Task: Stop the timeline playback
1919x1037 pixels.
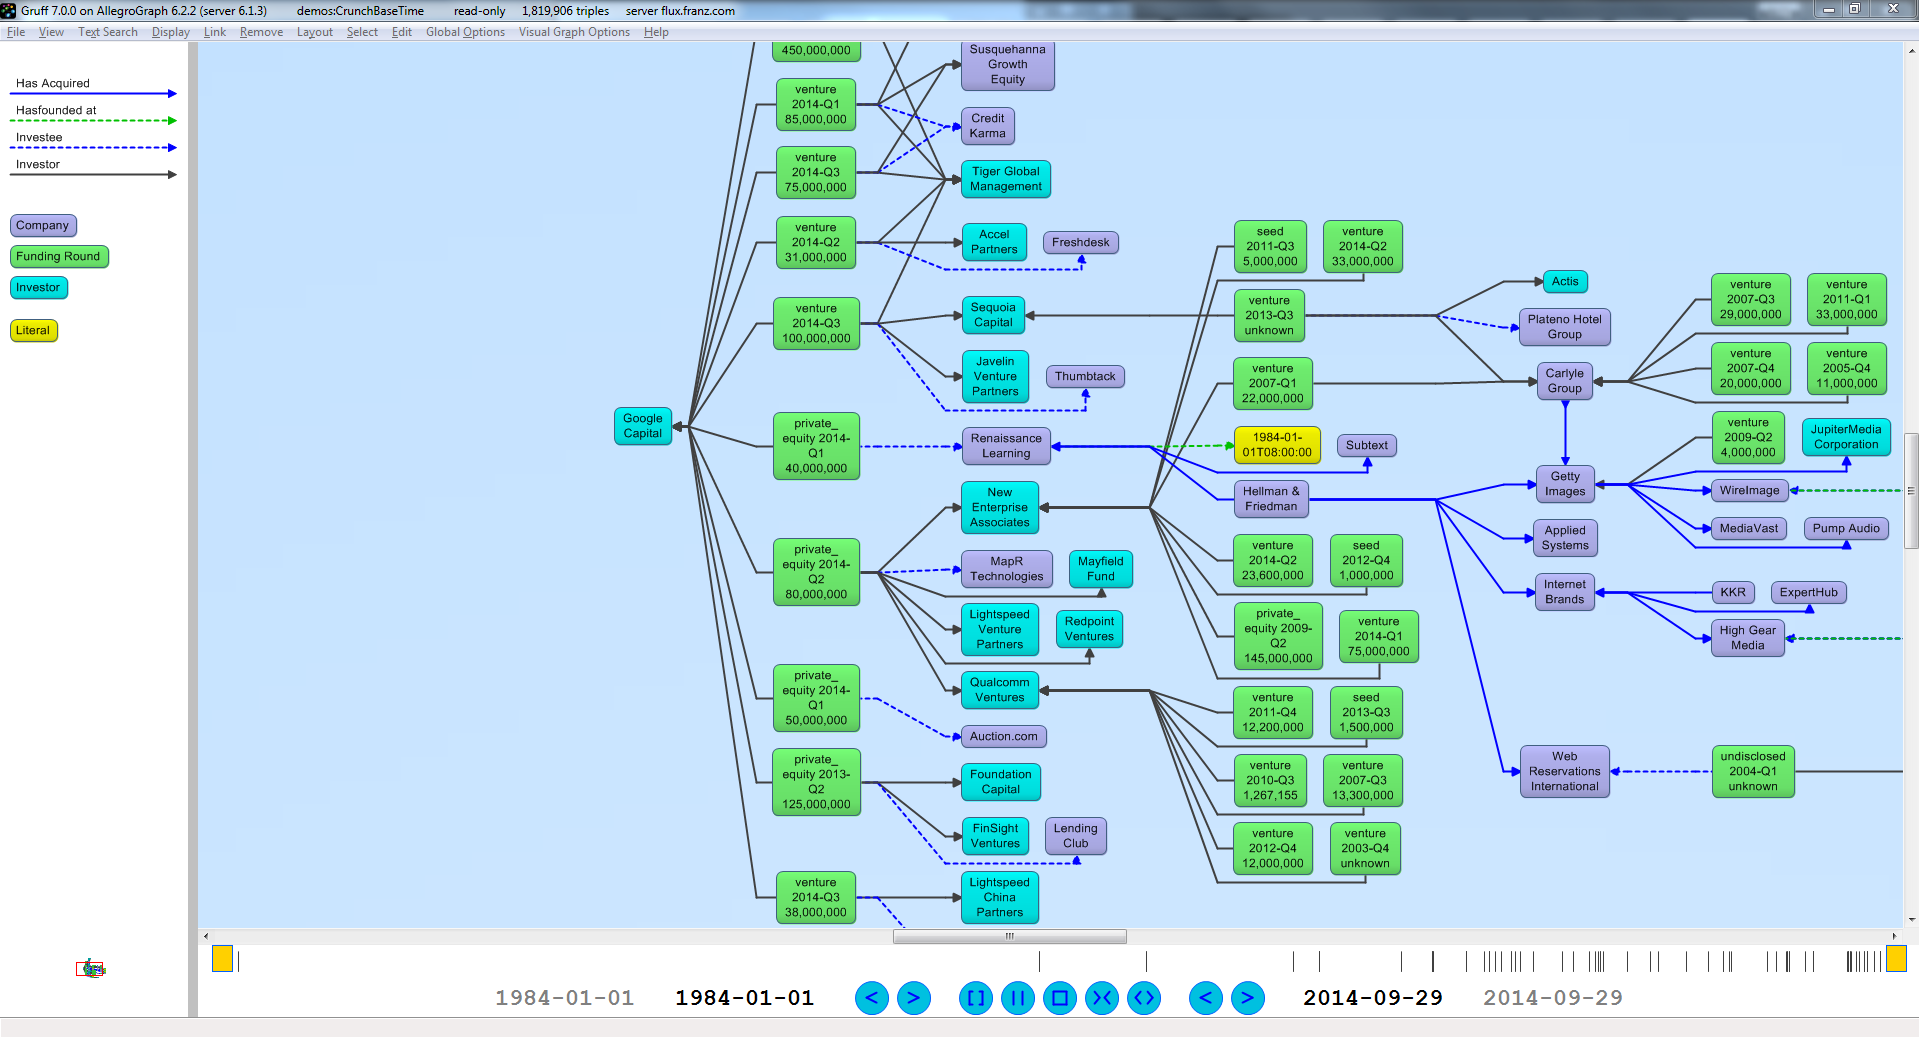Action: 1059,998
